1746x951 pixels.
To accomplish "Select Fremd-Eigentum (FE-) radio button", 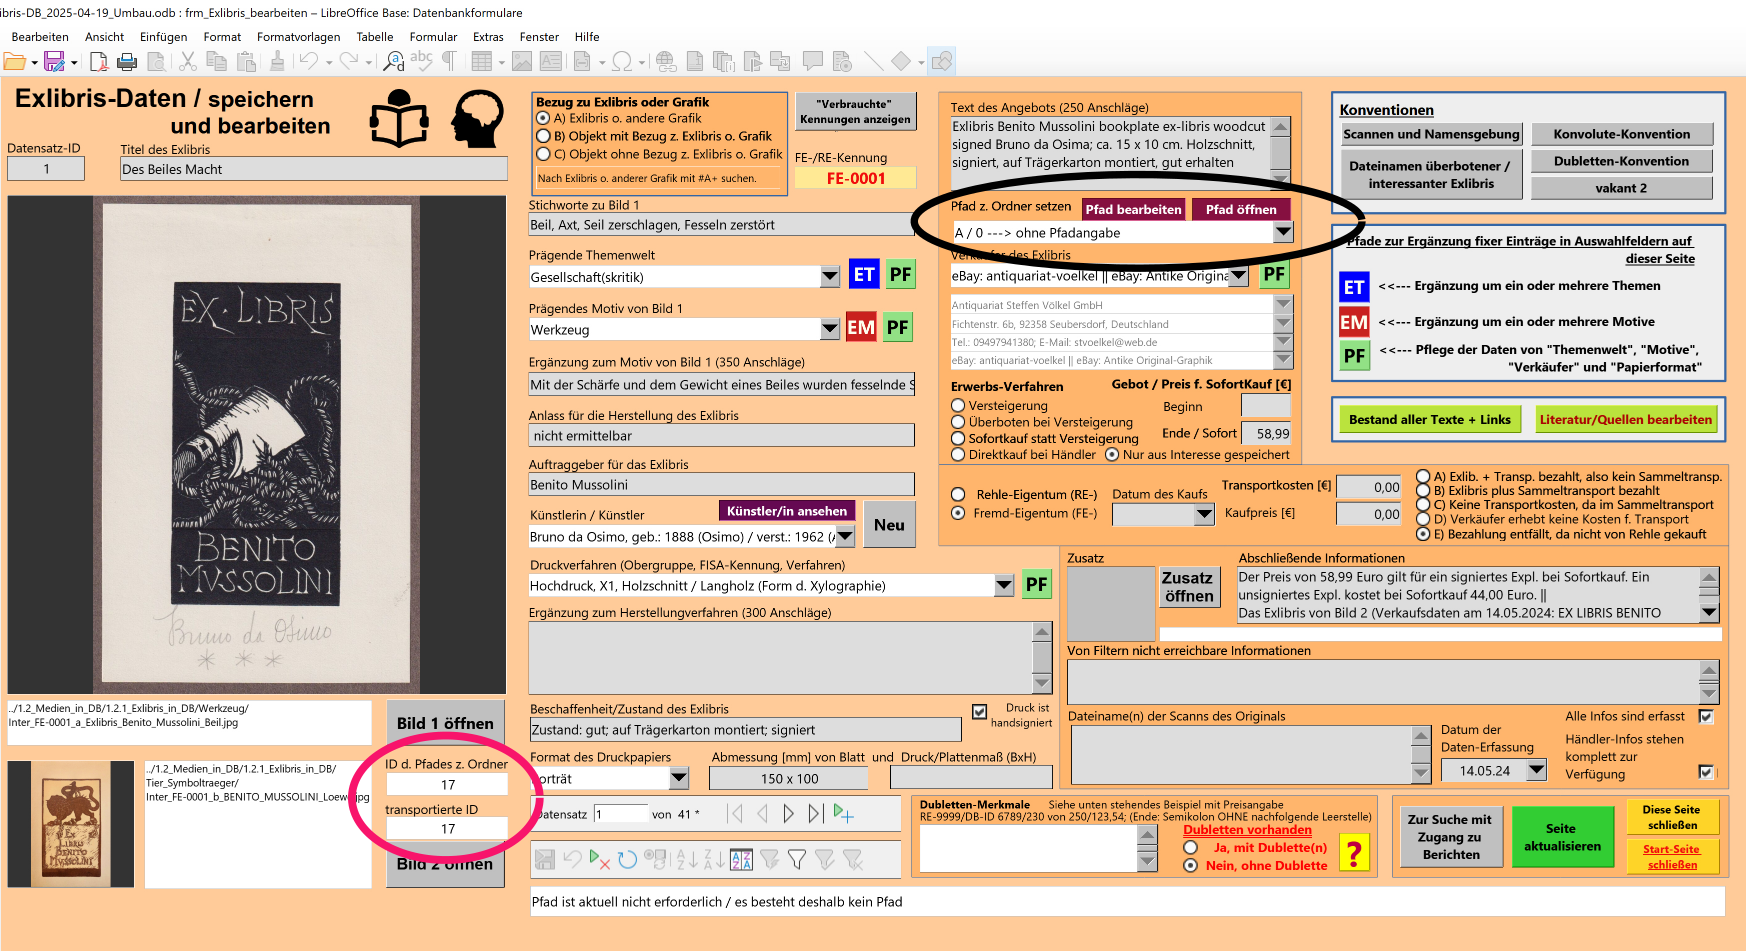I will (958, 513).
